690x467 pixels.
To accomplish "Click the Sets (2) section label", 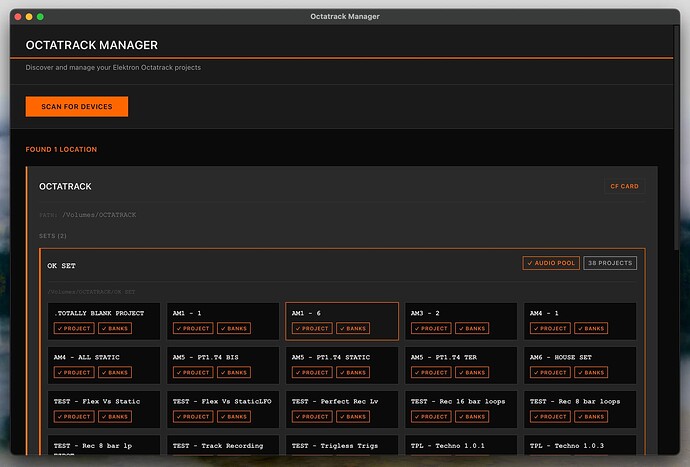I will (x=52, y=236).
